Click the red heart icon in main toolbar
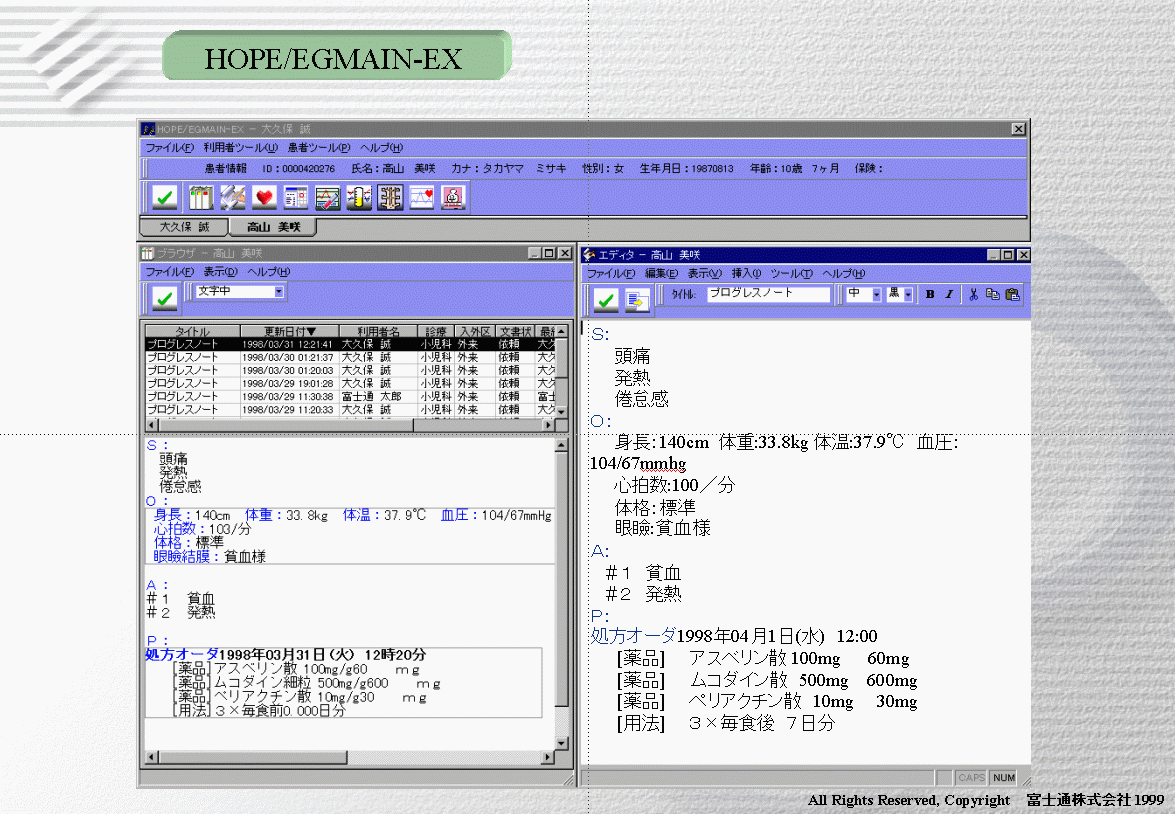Image resolution: width=1175 pixels, height=814 pixels. point(264,197)
